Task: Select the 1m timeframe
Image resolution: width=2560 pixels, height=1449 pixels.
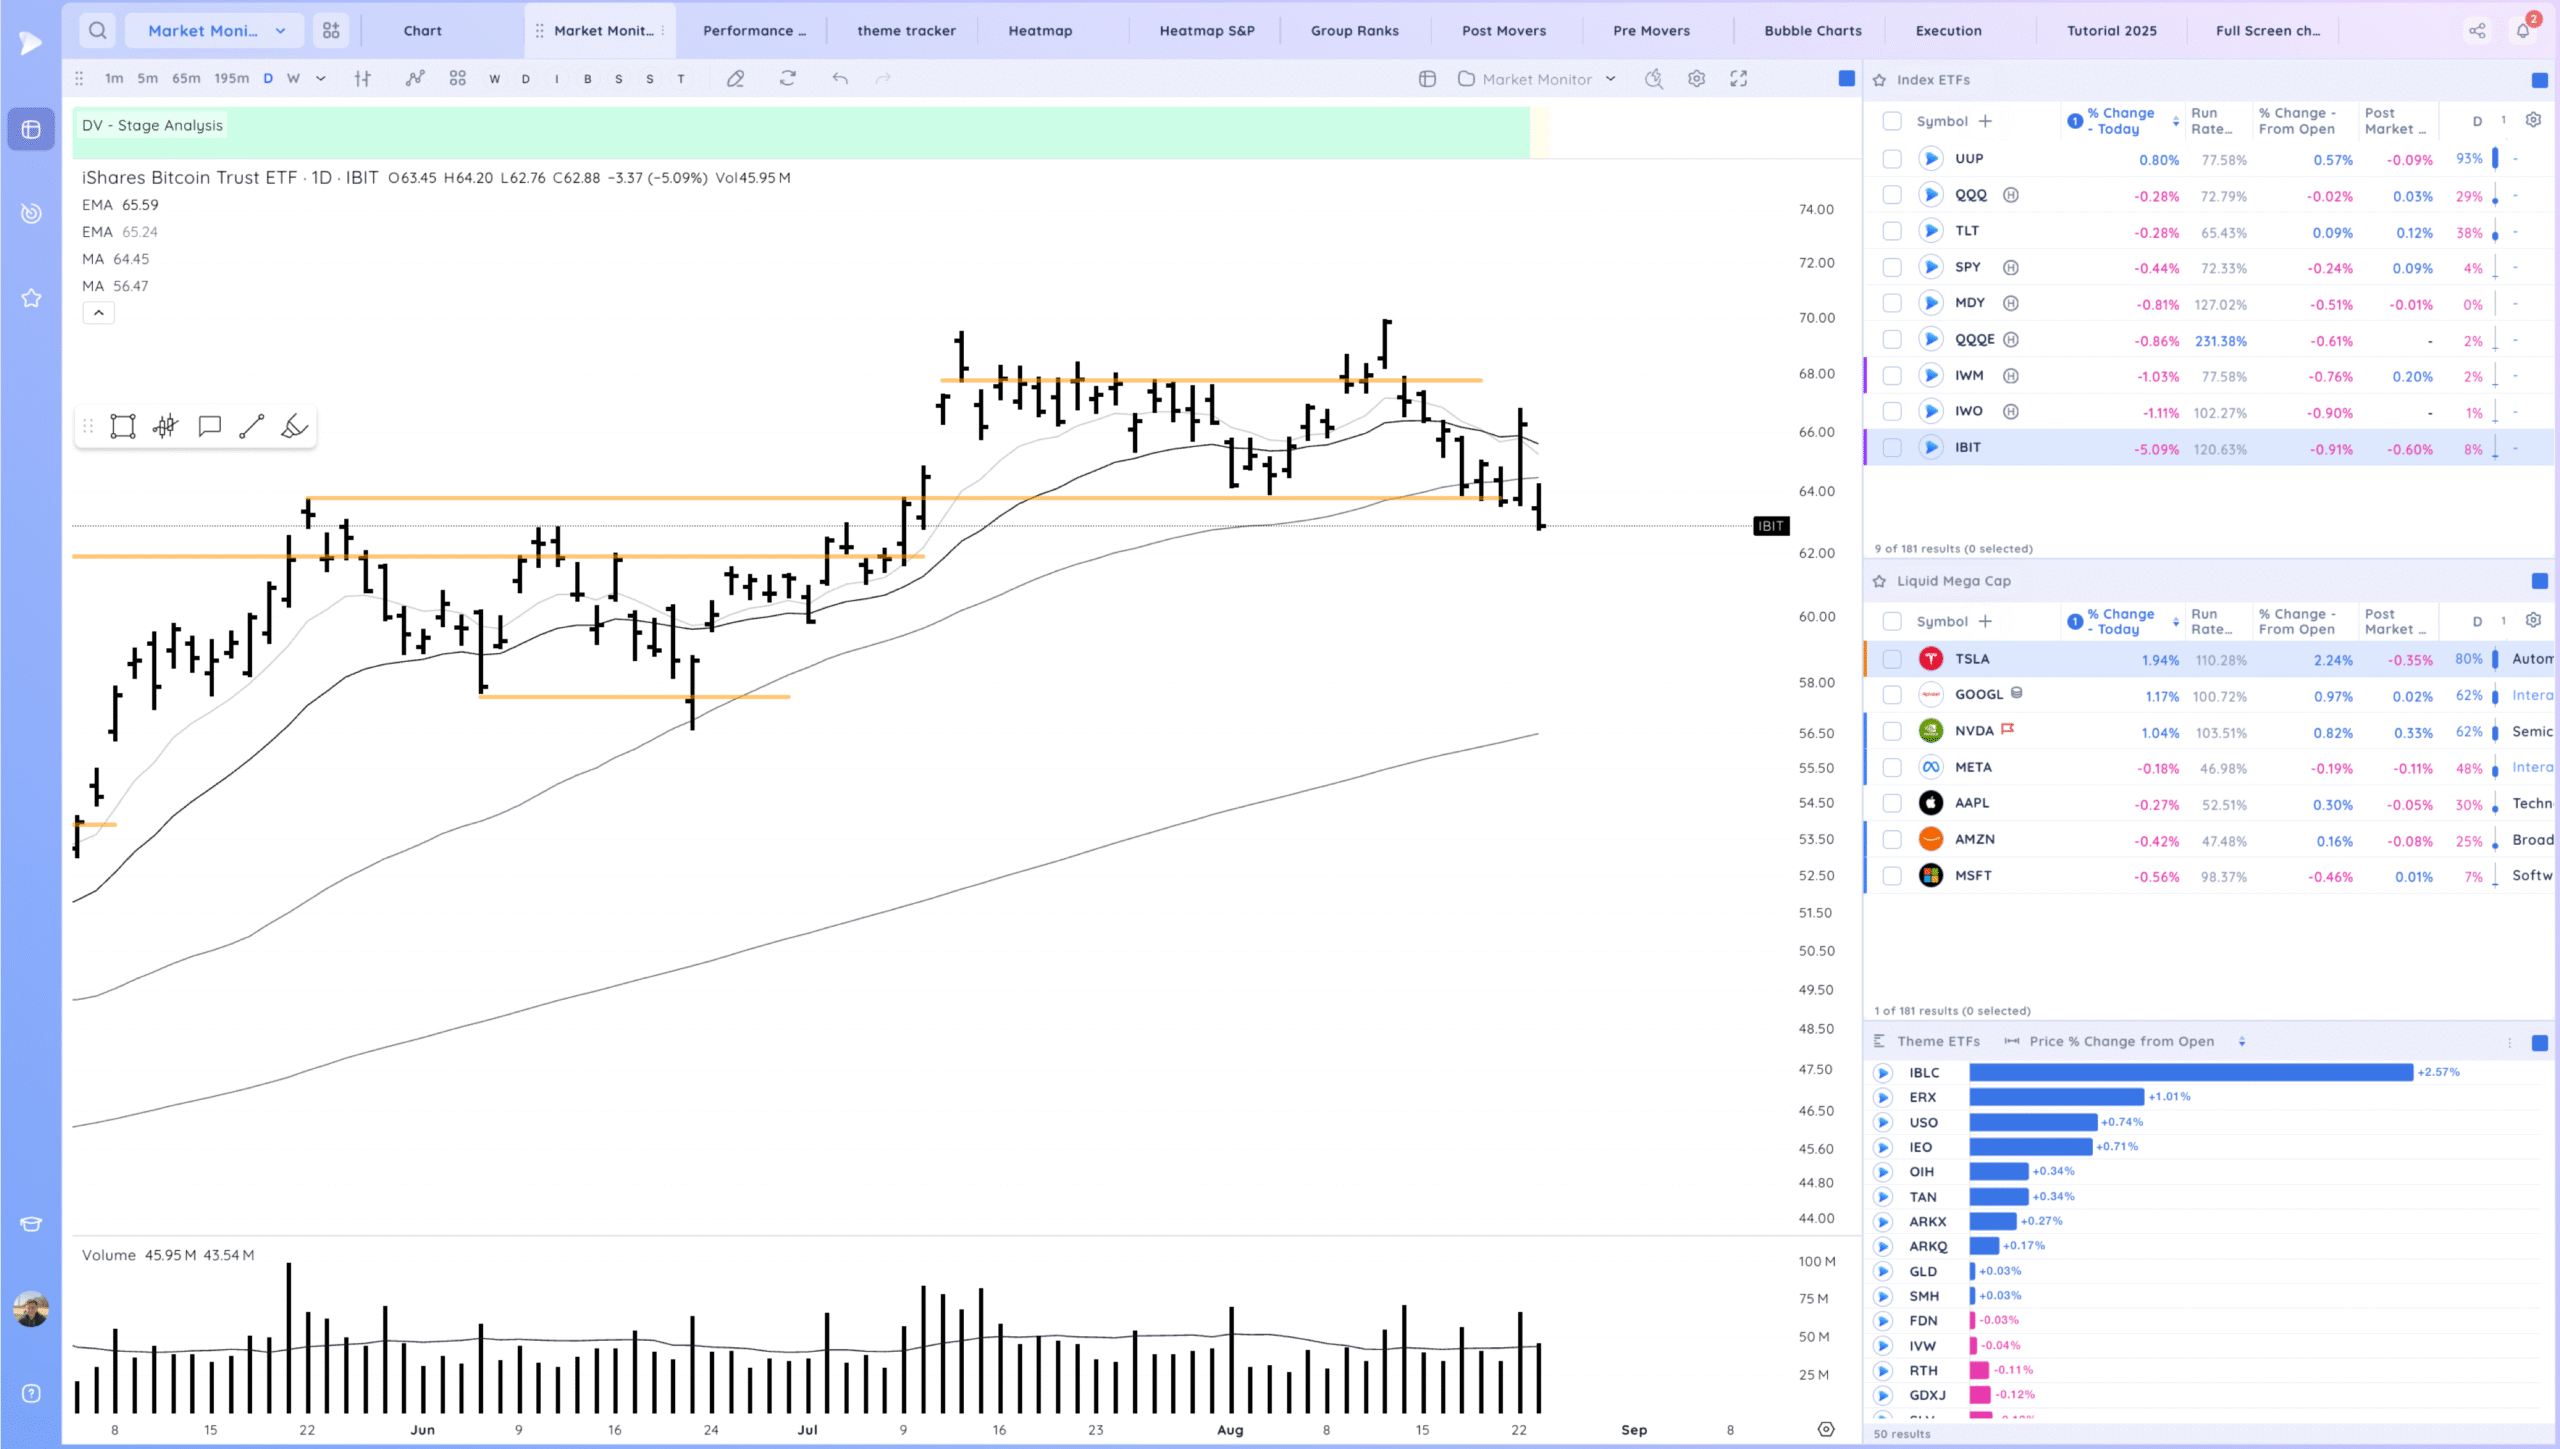Action: click(x=114, y=79)
